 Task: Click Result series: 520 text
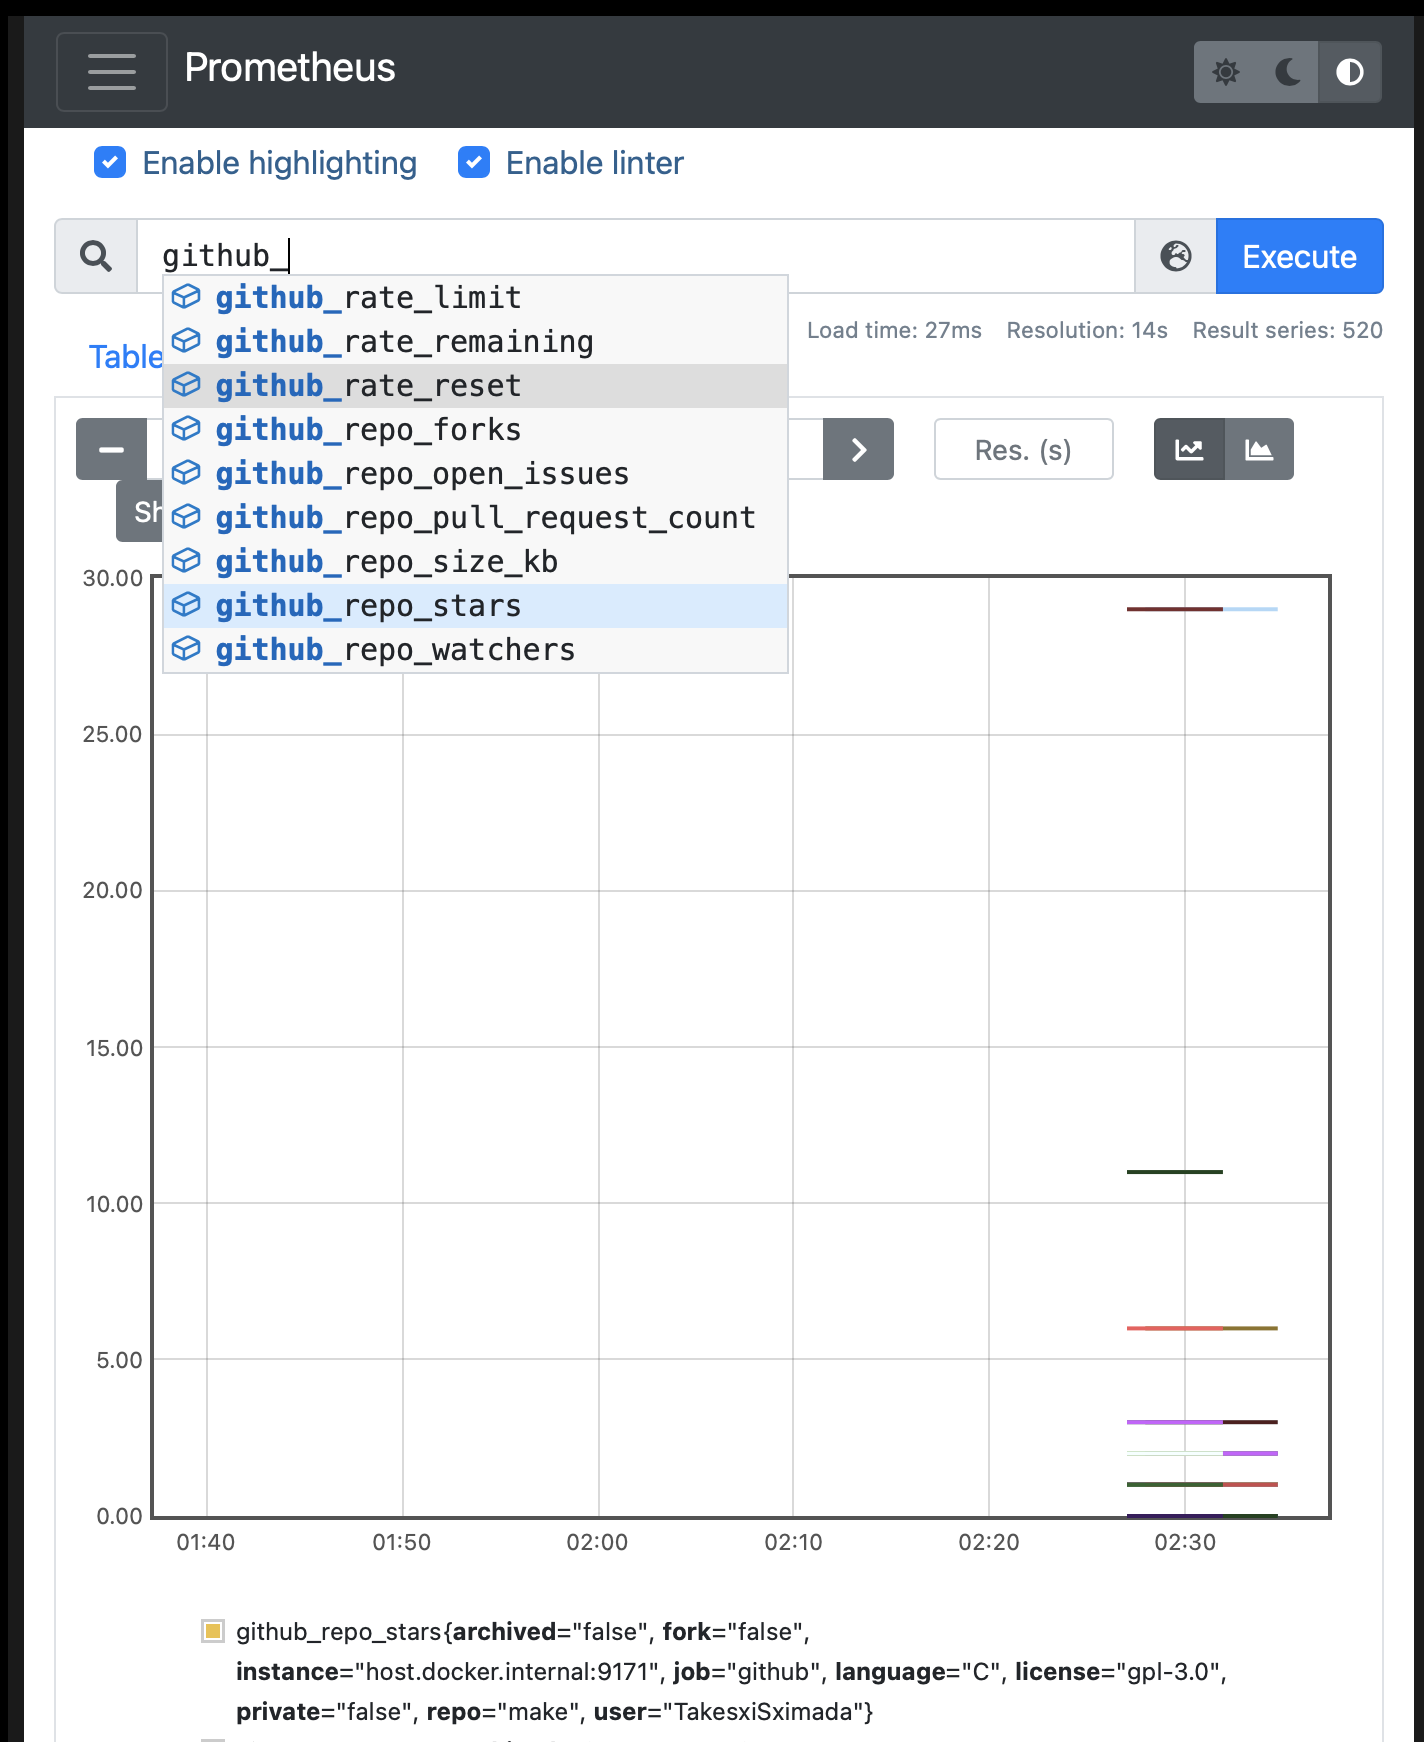click(1287, 331)
